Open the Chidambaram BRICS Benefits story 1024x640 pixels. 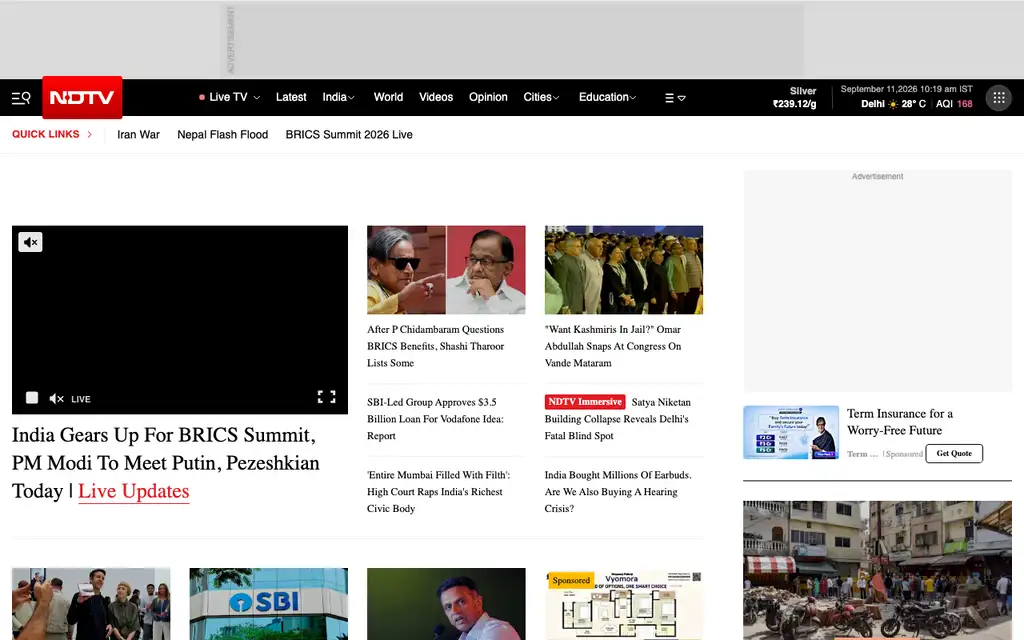point(436,346)
